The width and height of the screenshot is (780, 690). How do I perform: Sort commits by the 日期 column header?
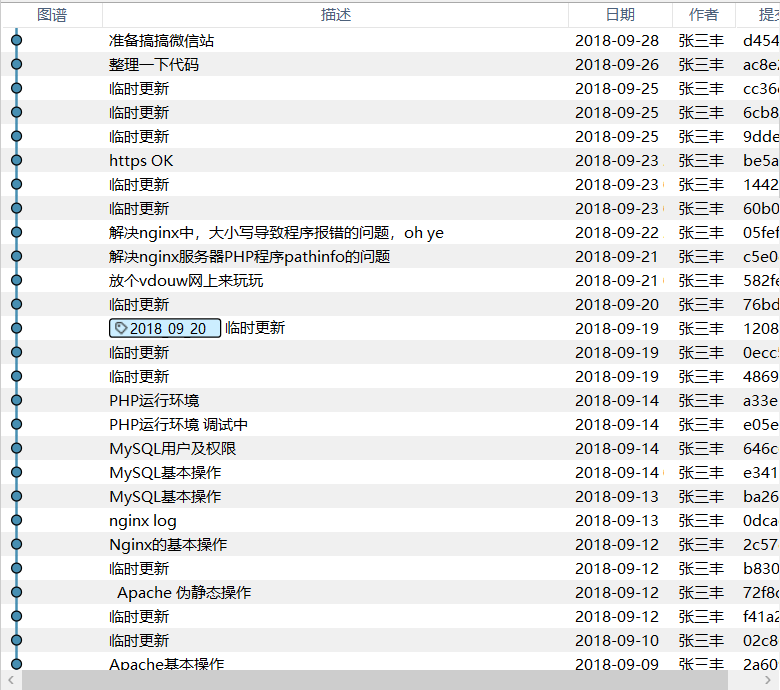click(620, 14)
